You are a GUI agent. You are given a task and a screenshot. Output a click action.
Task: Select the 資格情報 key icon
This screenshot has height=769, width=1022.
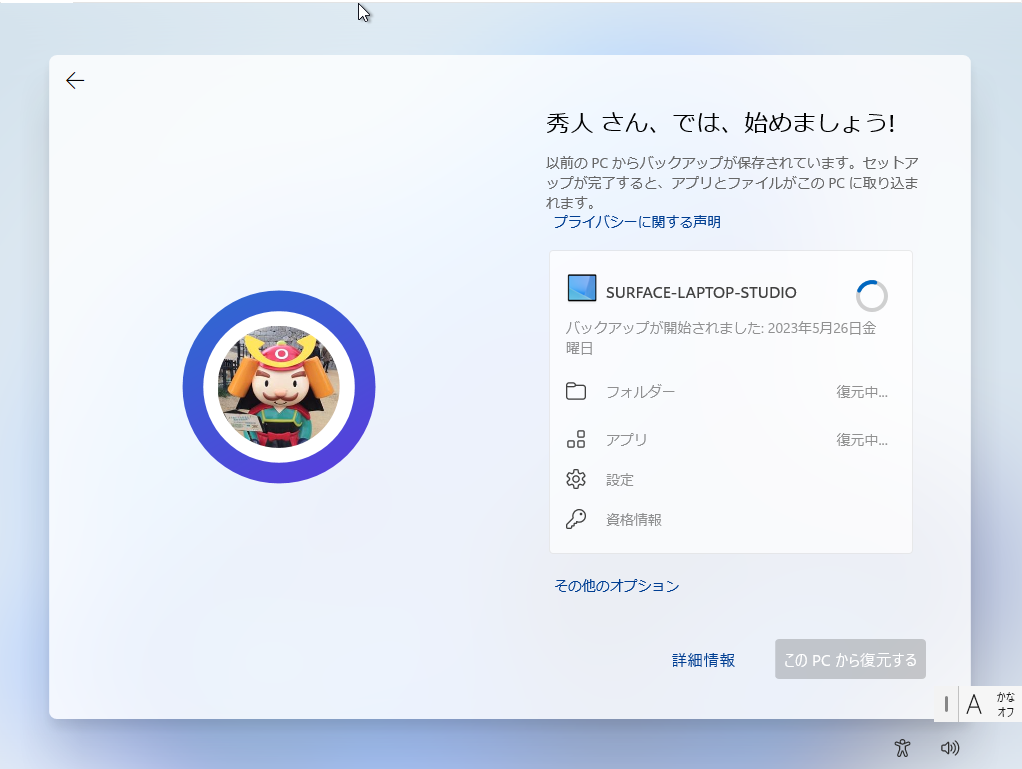tap(576, 519)
